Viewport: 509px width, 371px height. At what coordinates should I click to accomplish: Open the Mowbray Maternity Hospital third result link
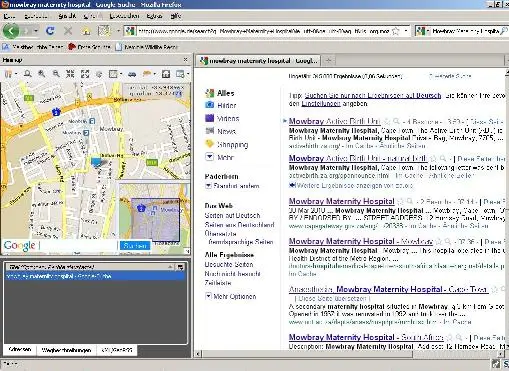[341, 201]
